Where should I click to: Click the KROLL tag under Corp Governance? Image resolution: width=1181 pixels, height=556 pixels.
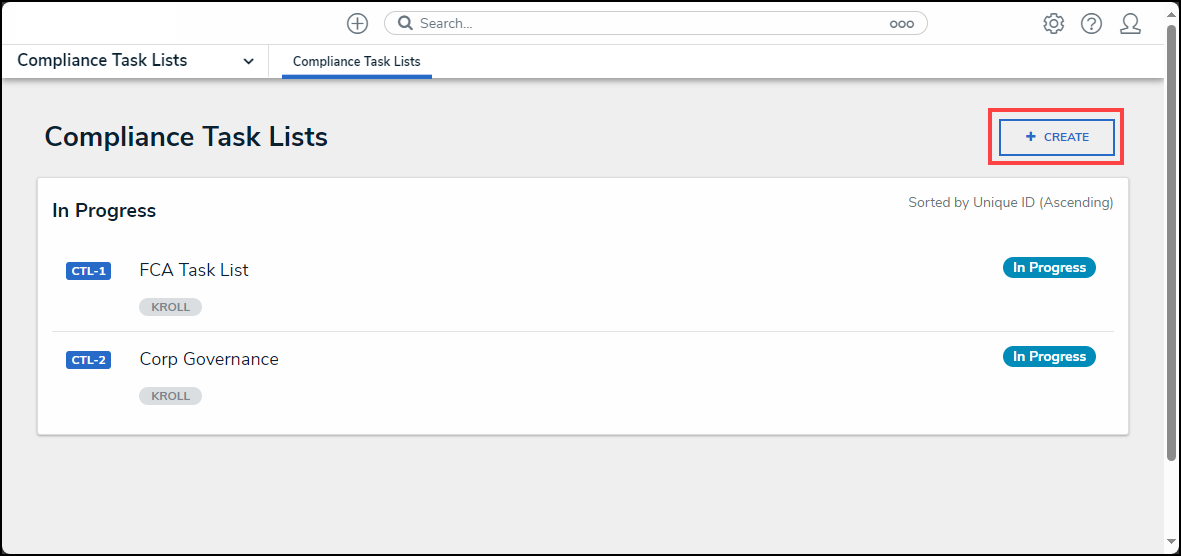tap(170, 396)
